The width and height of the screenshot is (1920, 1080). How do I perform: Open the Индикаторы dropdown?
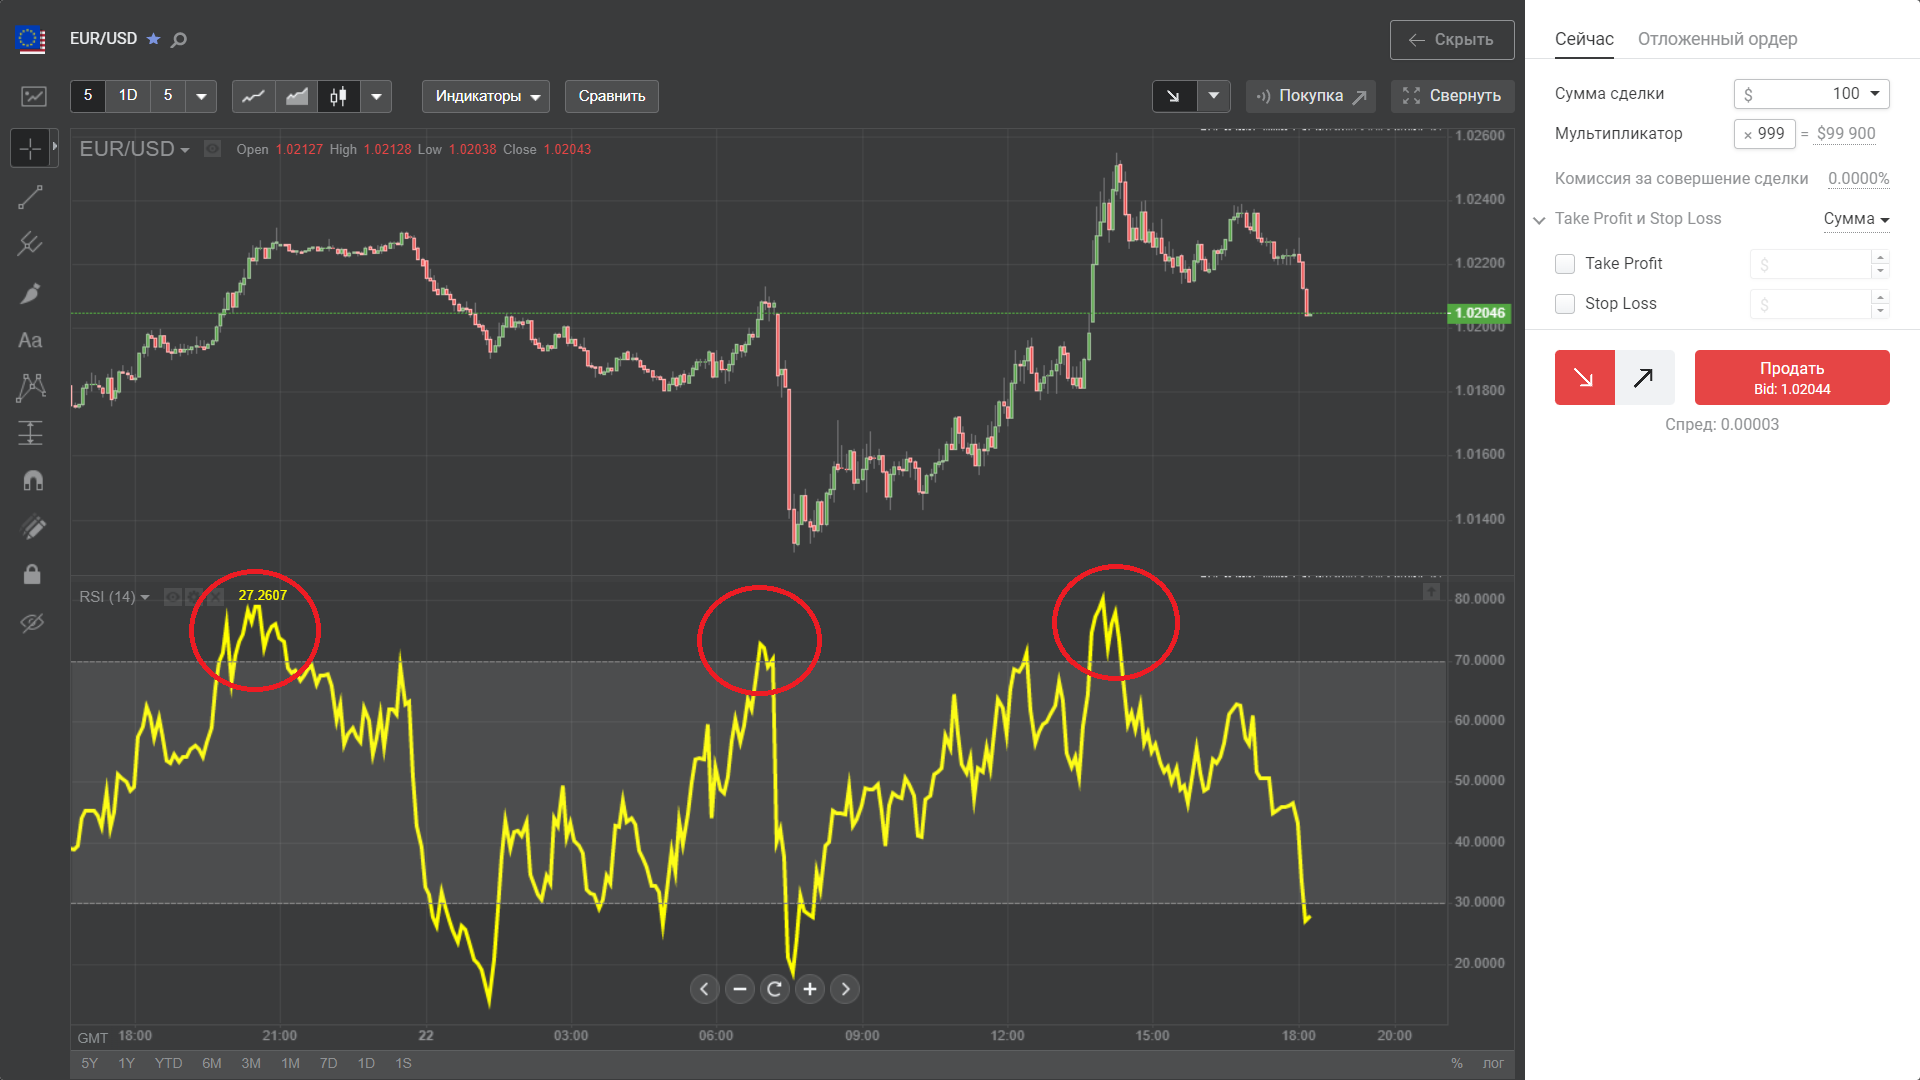pyautogui.click(x=486, y=96)
